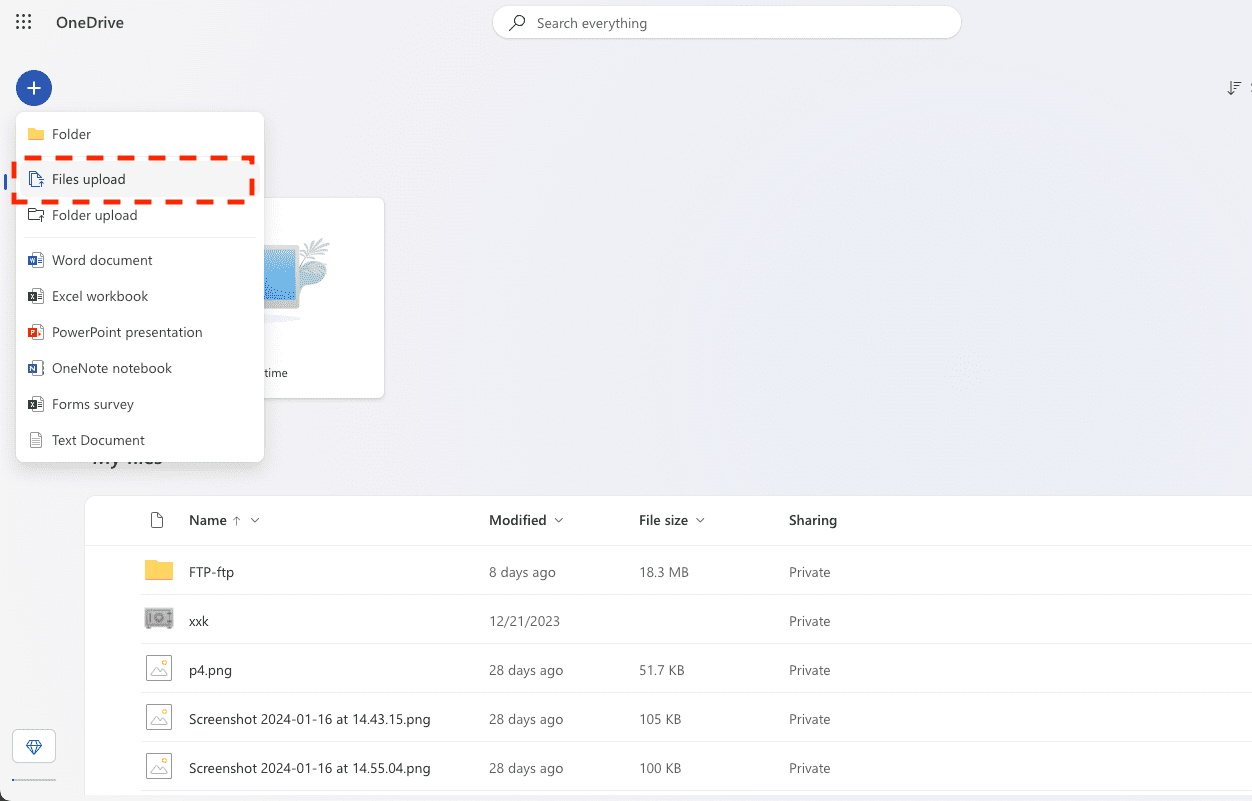Image resolution: width=1252 pixels, height=801 pixels.
Task: Open the app launcher grid icon
Action: [24, 22]
